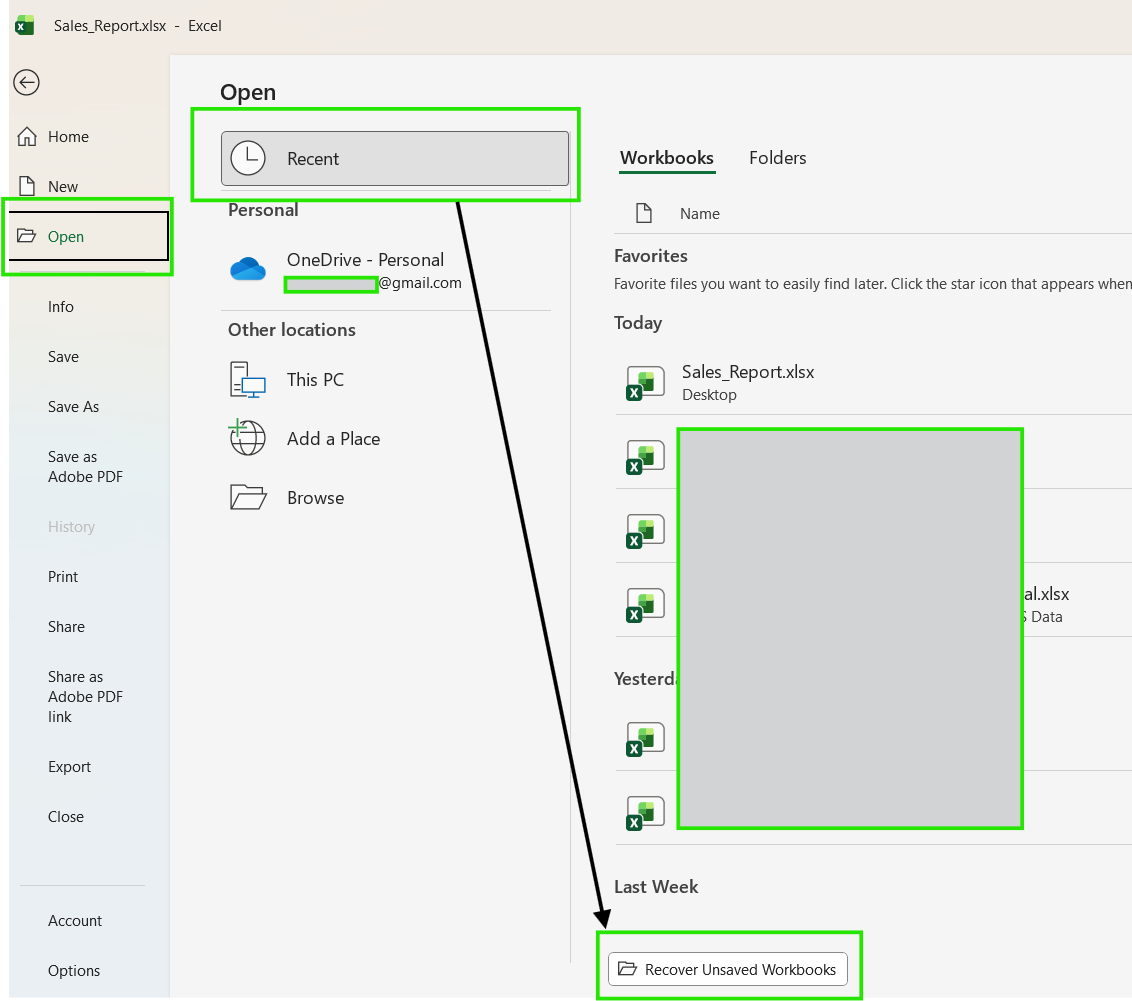Open OneDrive - Personal via its cloud icon

[248, 269]
